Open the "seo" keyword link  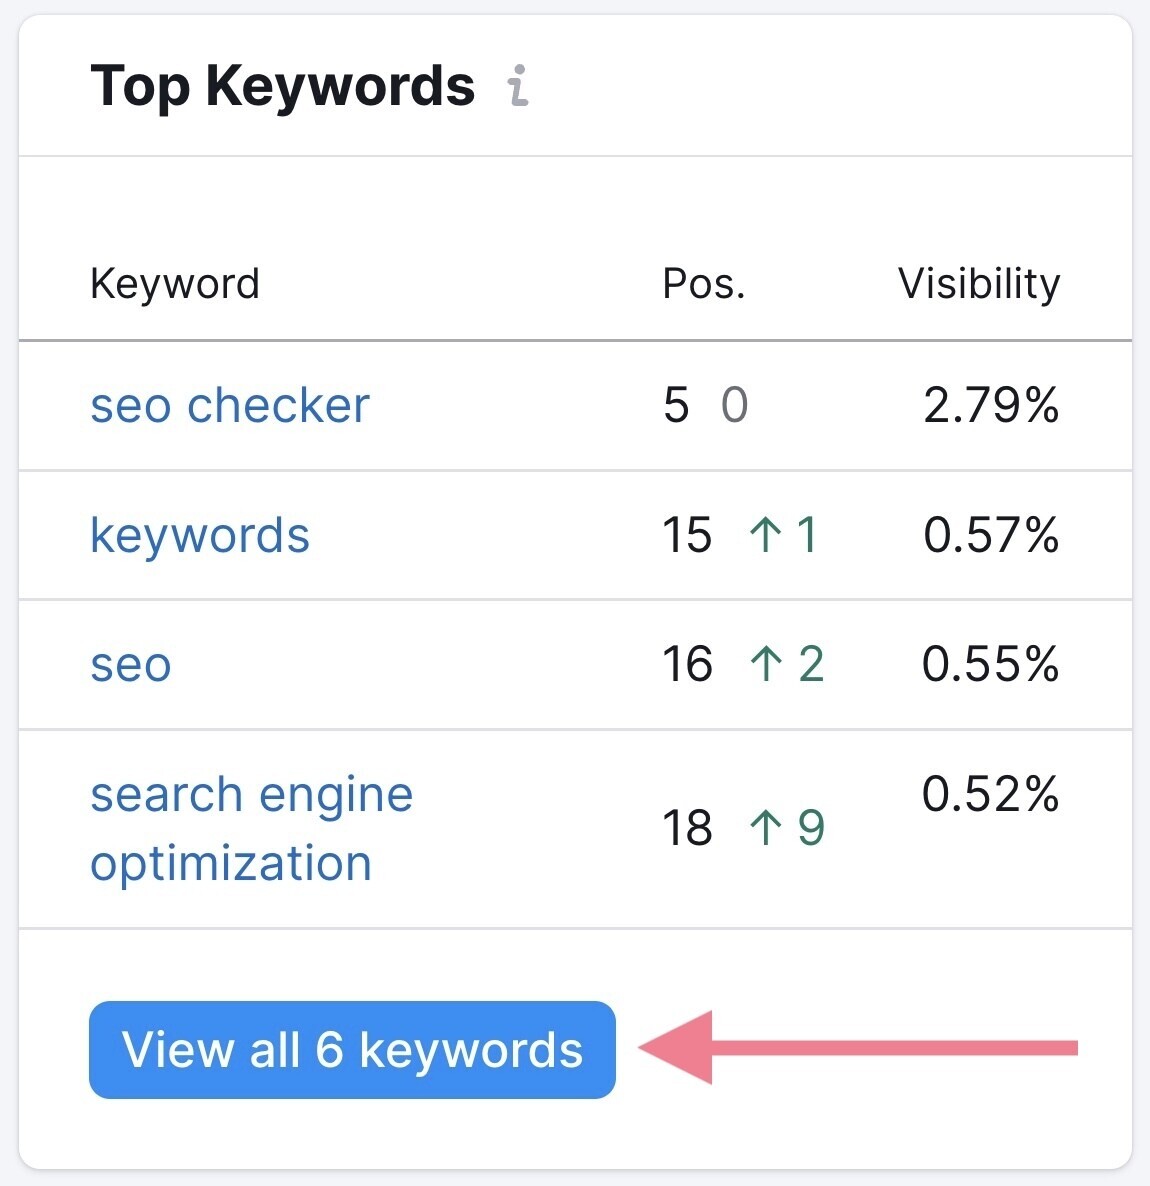[131, 665]
